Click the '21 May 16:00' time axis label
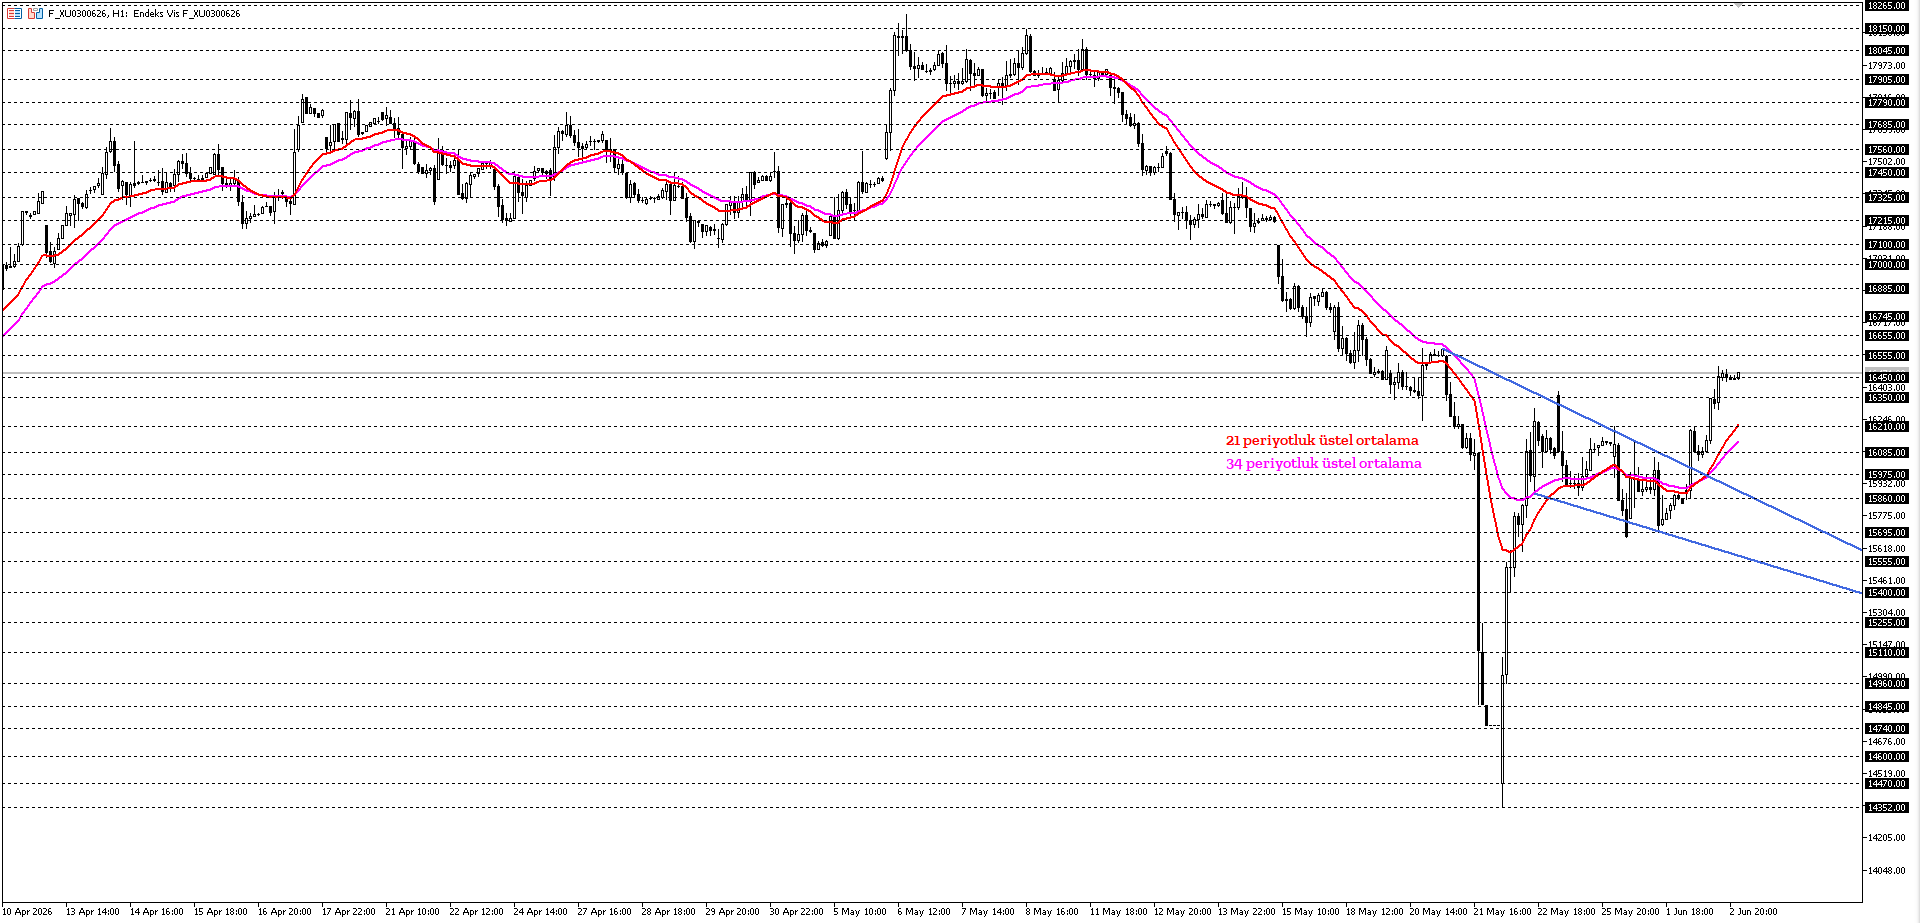Viewport: 1920px width, 923px height. (1502, 912)
